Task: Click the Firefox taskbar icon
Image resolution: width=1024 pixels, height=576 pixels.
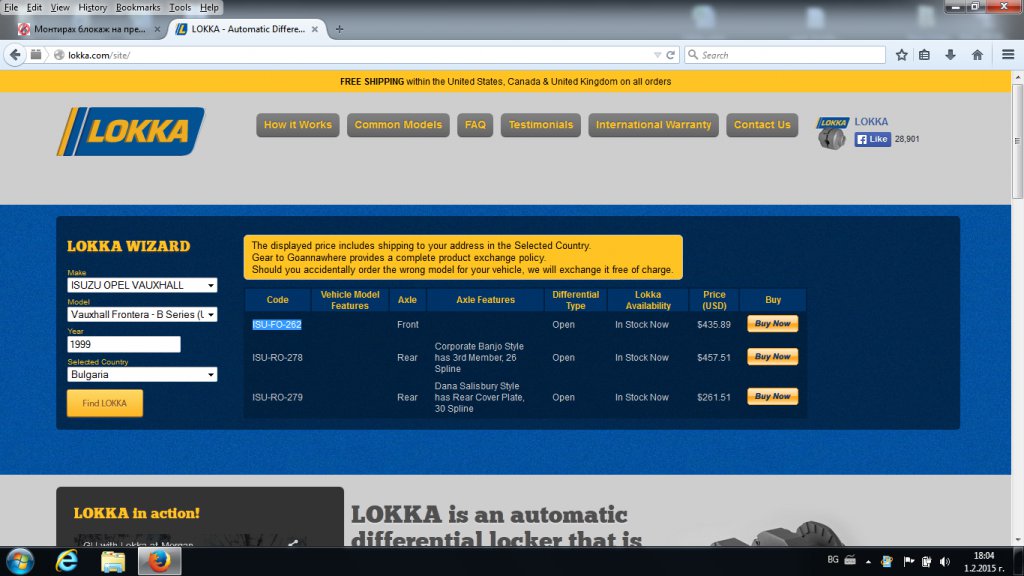Action: coord(159,561)
